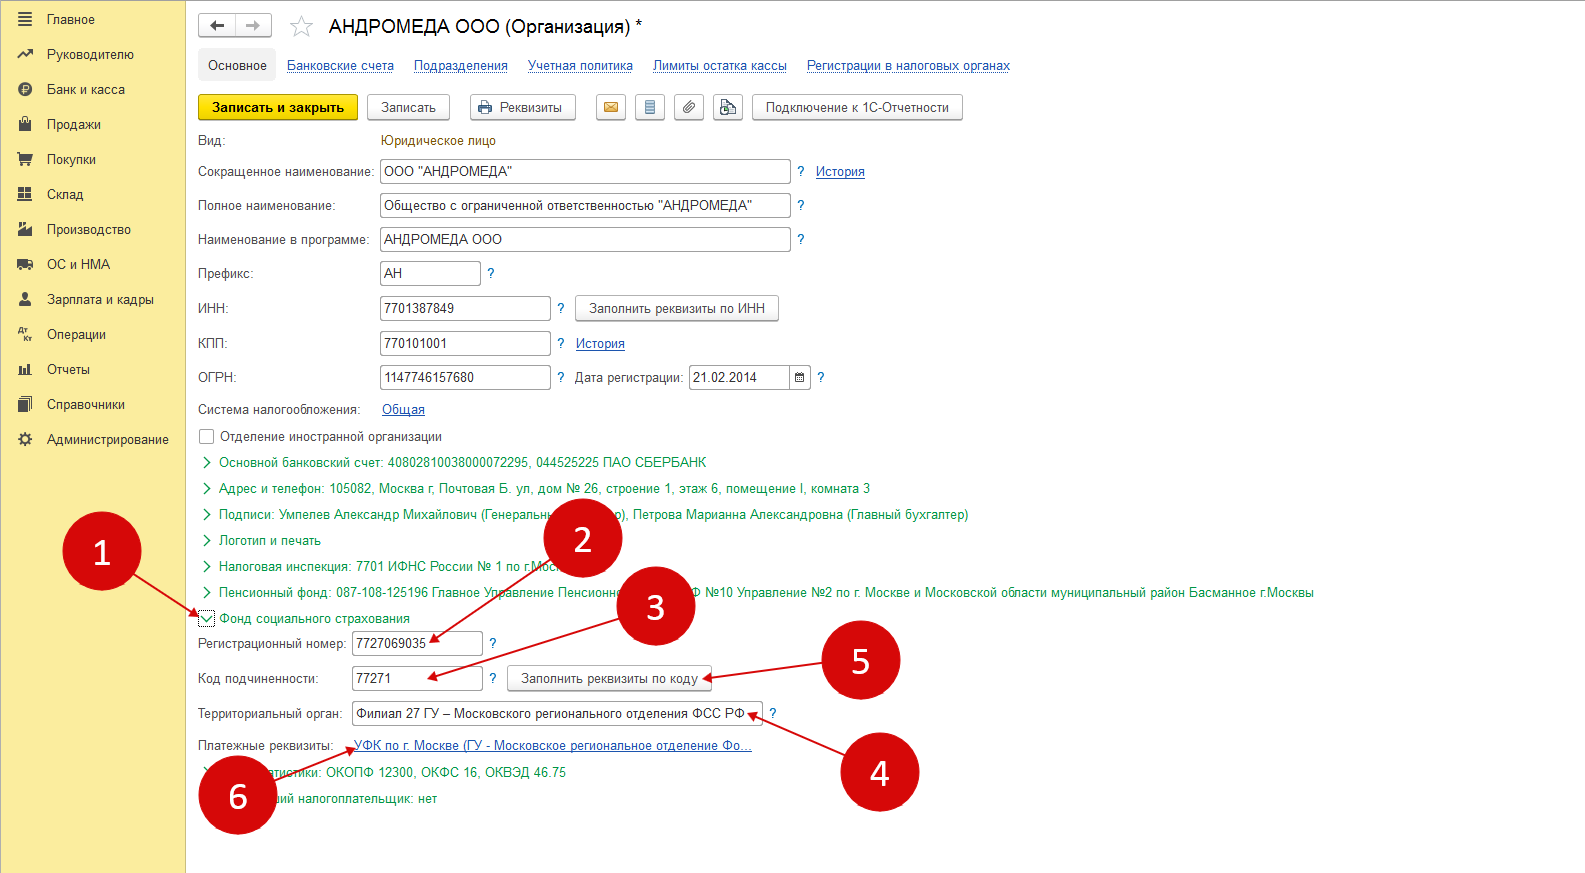Expand Основной банковский счет section
Image resolution: width=1585 pixels, height=873 pixels.
pos(207,463)
